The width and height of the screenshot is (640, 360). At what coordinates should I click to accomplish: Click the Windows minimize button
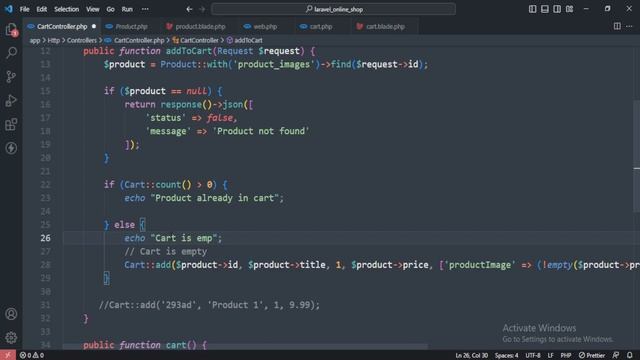click(x=586, y=9)
